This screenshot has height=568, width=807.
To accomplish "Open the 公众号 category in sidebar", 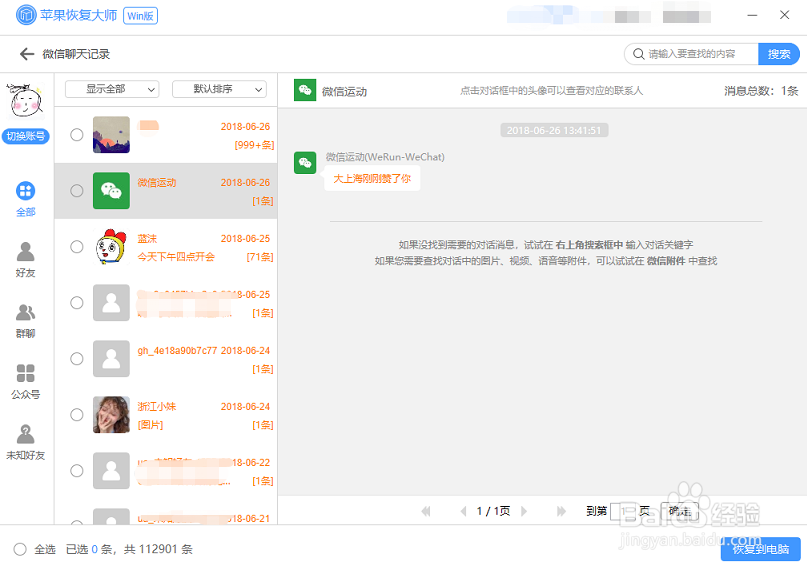I will pos(25,381).
